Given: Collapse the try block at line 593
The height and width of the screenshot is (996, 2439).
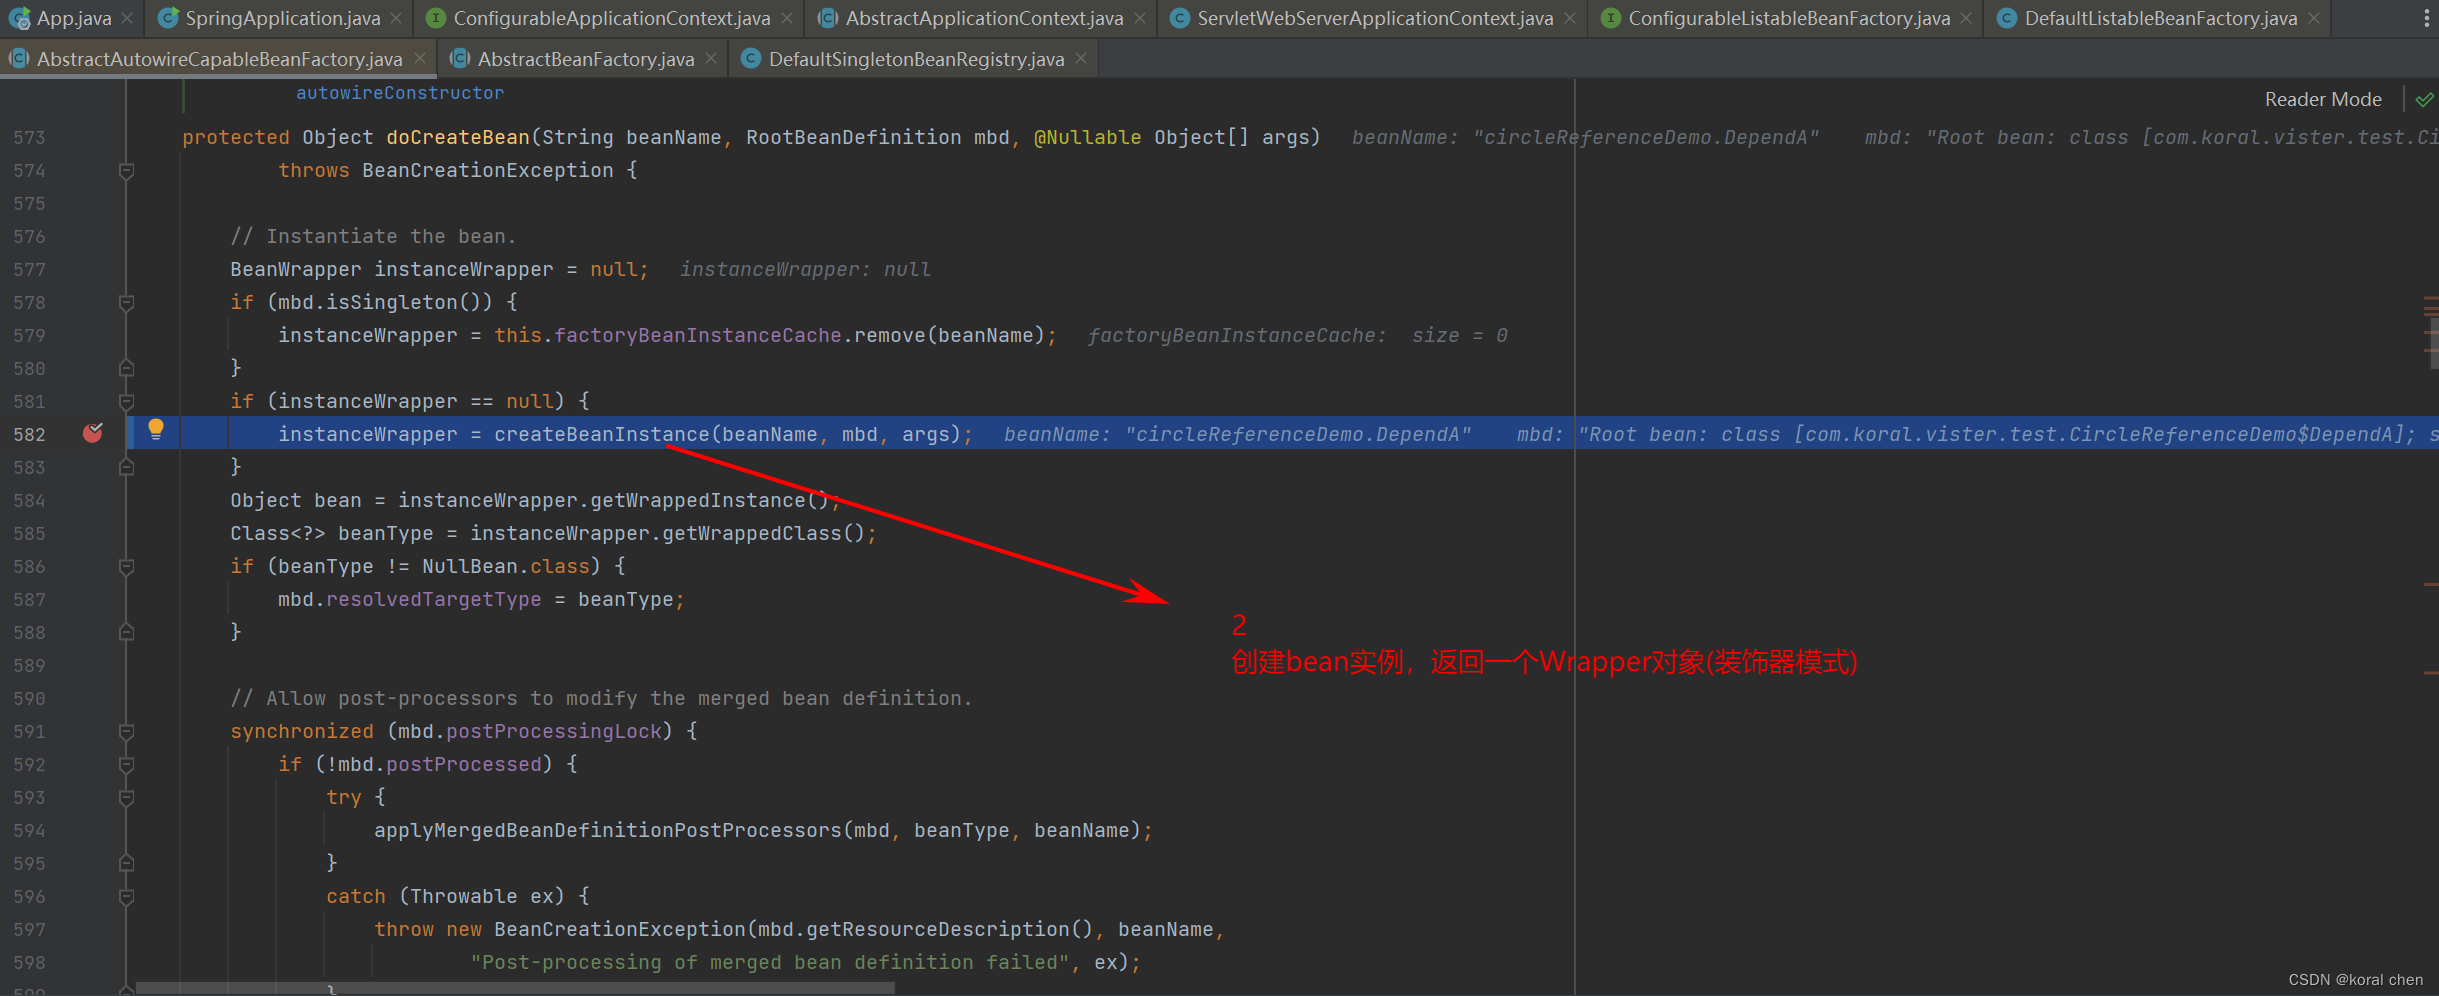Looking at the screenshot, I should point(126,798).
